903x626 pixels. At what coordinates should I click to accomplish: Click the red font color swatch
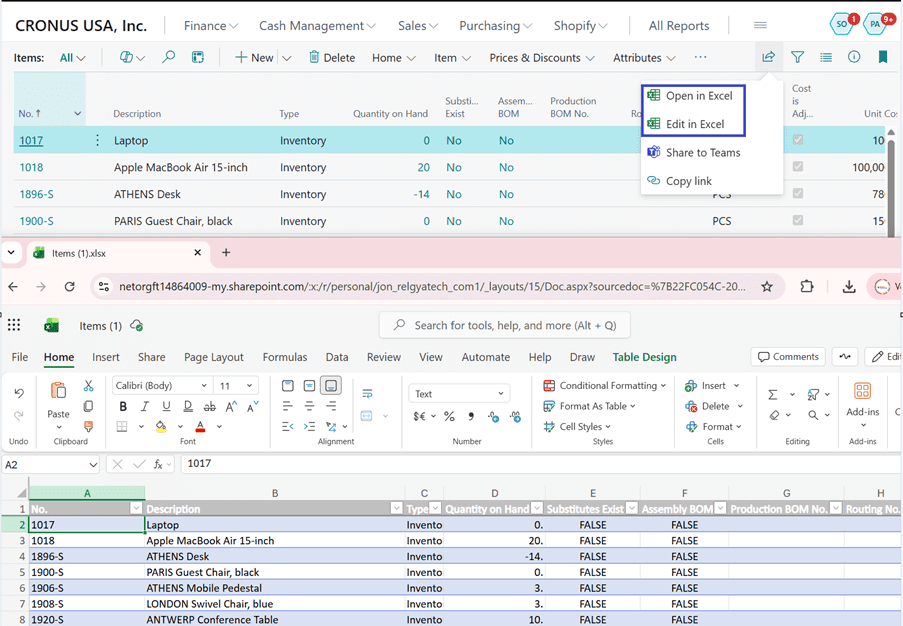click(200, 427)
